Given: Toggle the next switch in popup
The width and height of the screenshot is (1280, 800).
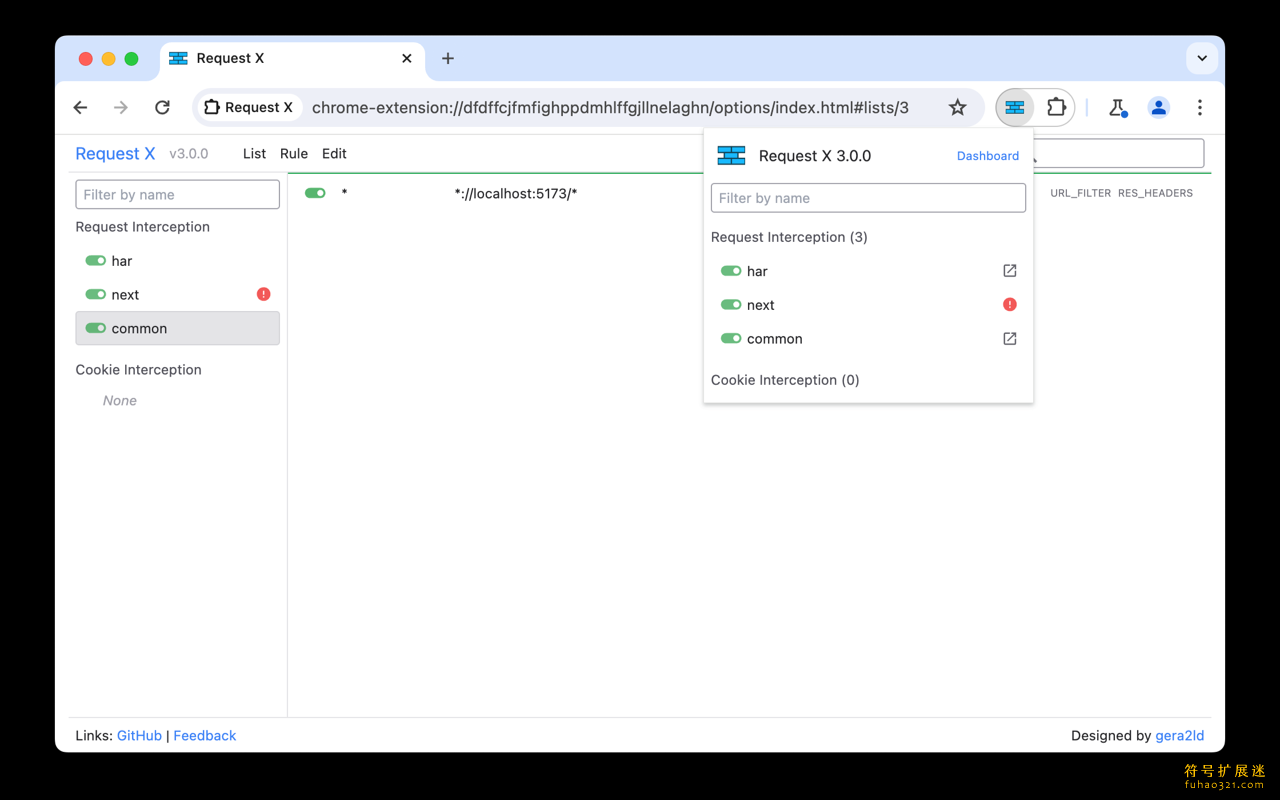Looking at the screenshot, I should 731,305.
